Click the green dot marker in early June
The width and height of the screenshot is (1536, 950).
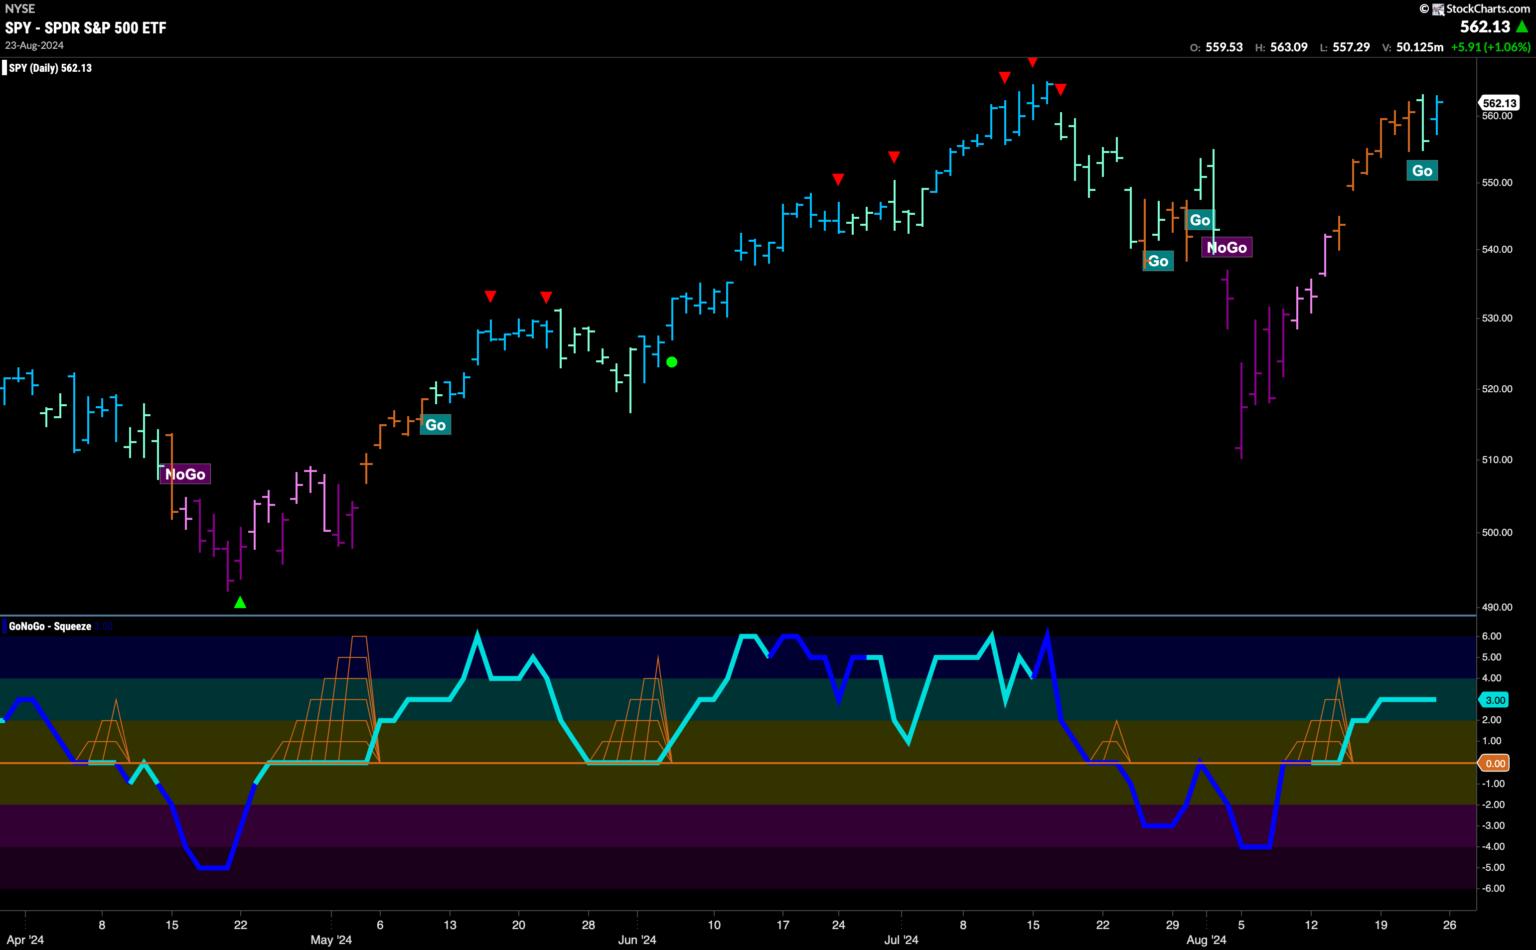pyautogui.click(x=672, y=362)
